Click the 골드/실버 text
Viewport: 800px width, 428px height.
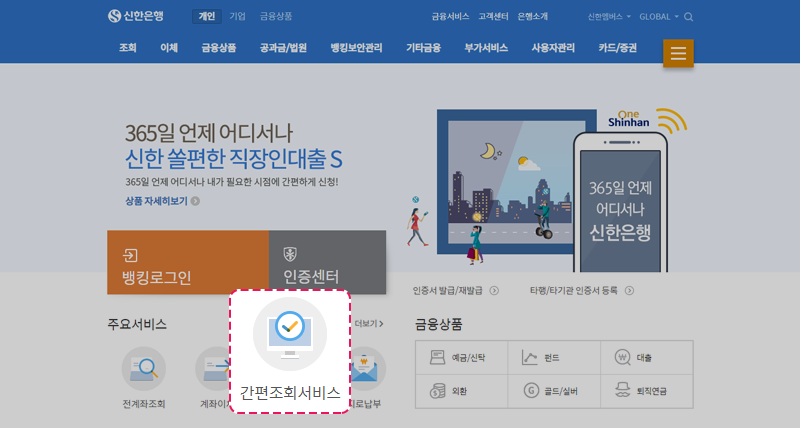click(x=561, y=391)
